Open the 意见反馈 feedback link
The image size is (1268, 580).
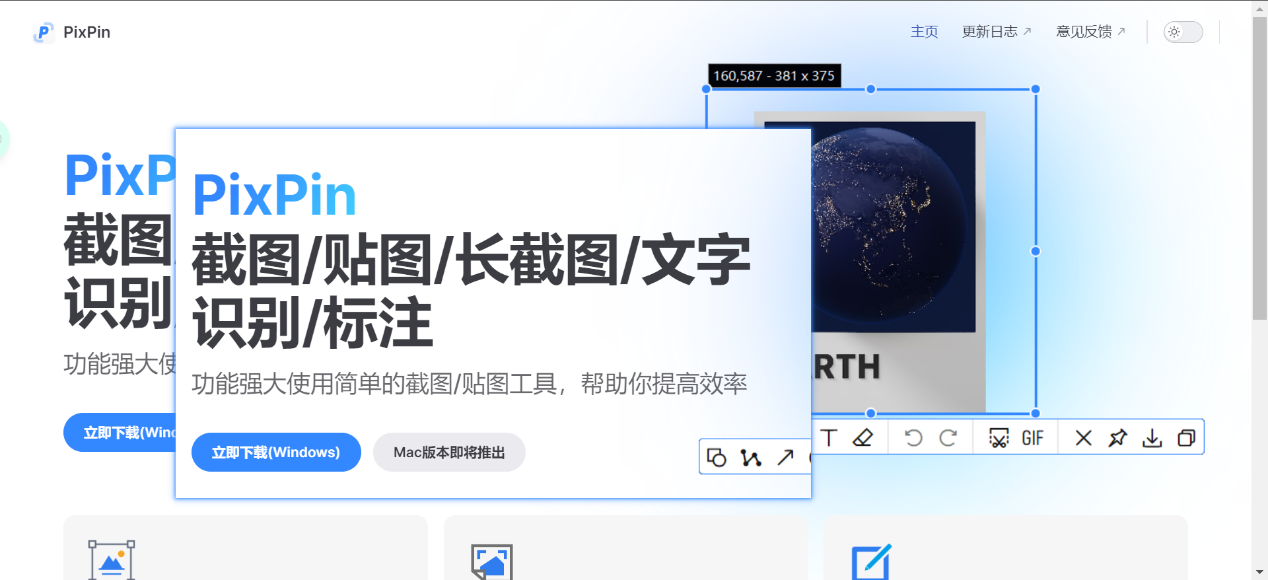point(1085,31)
